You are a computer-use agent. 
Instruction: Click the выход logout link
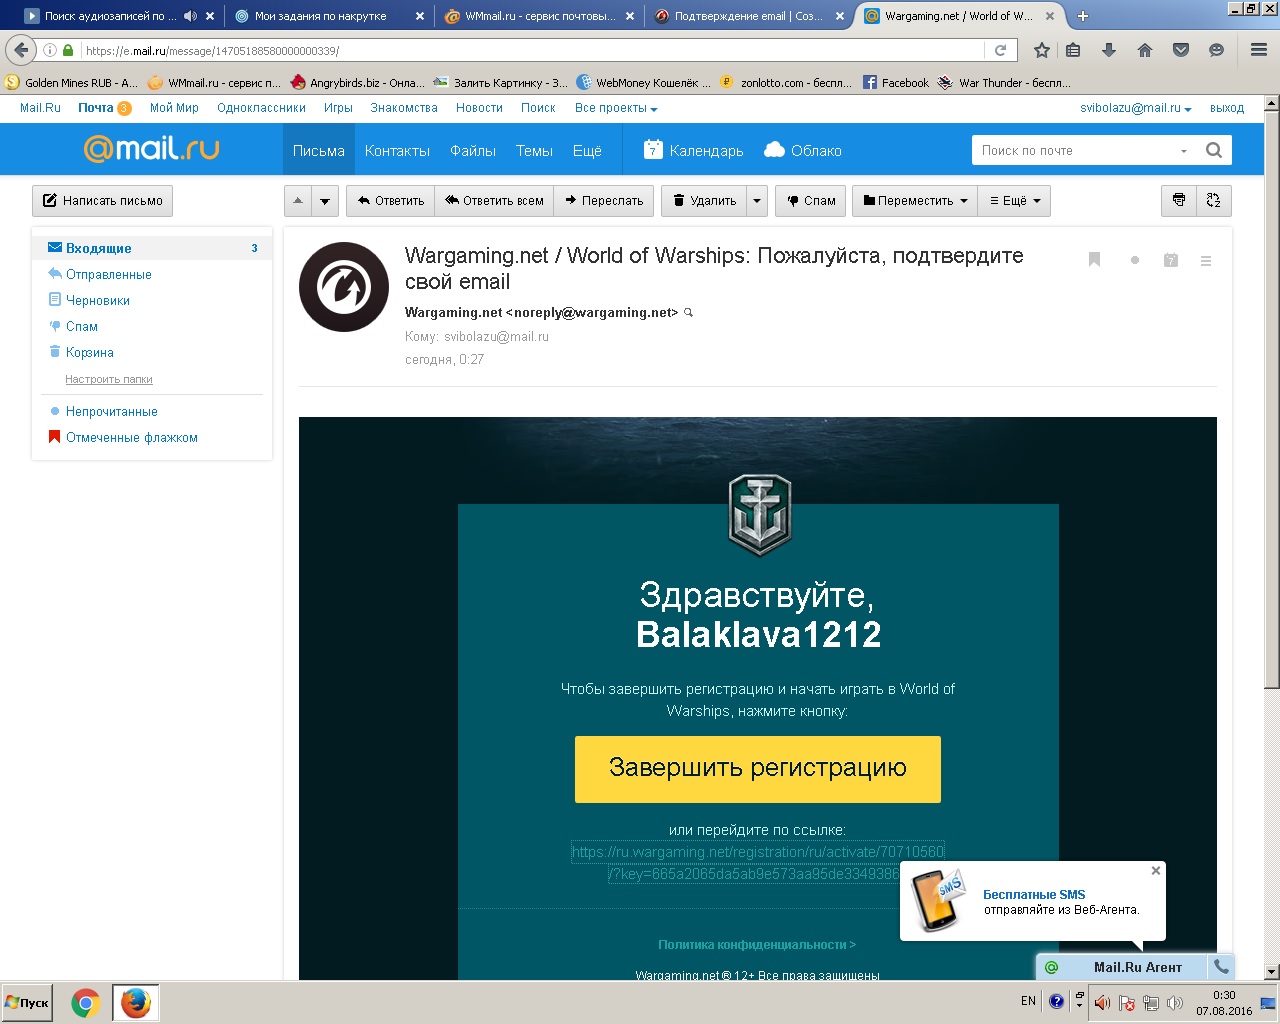(x=1227, y=108)
